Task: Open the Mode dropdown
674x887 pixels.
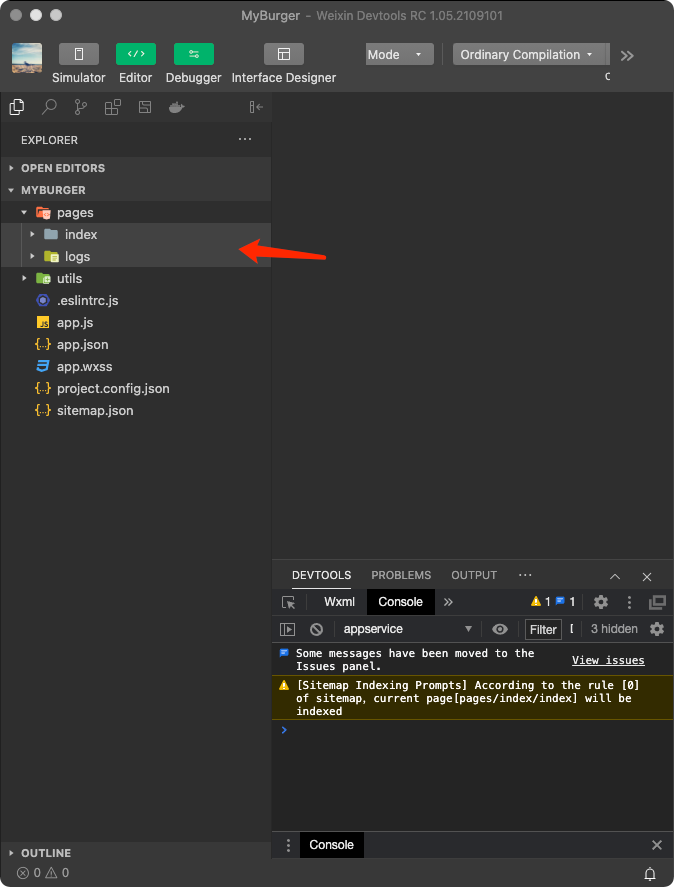Action: point(400,54)
